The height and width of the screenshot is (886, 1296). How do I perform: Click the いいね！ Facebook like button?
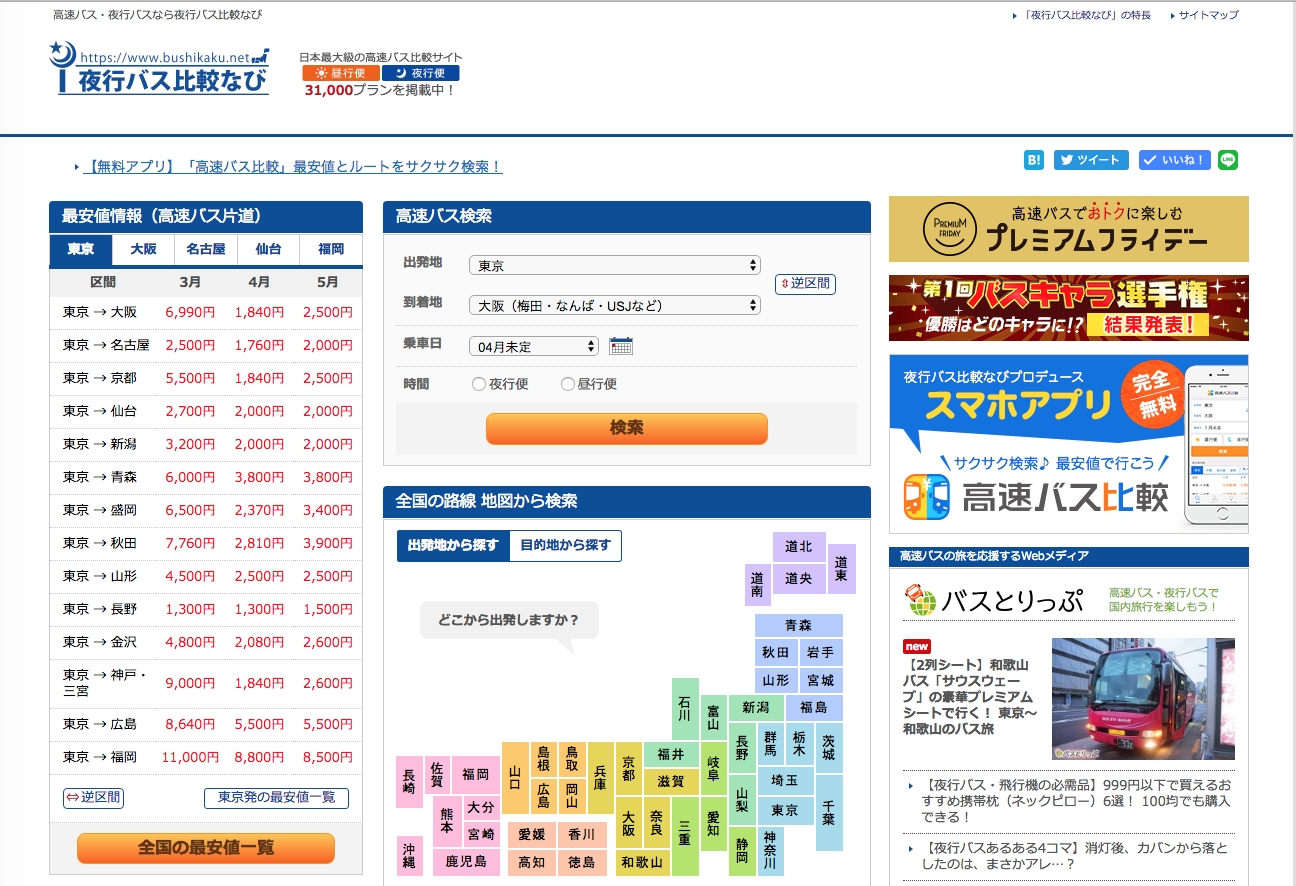pos(1175,160)
